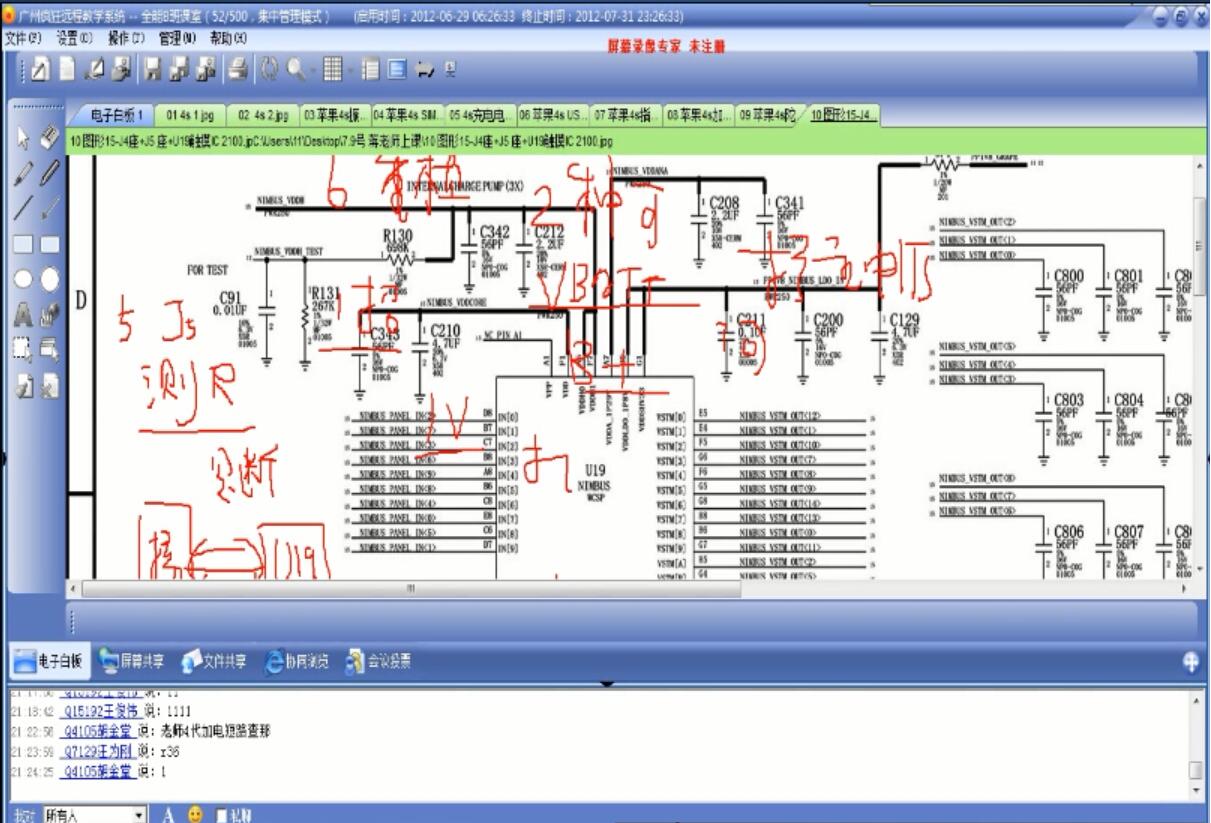Open the 操作 menu
Screen dimensions: 1211x823
(126, 37)
